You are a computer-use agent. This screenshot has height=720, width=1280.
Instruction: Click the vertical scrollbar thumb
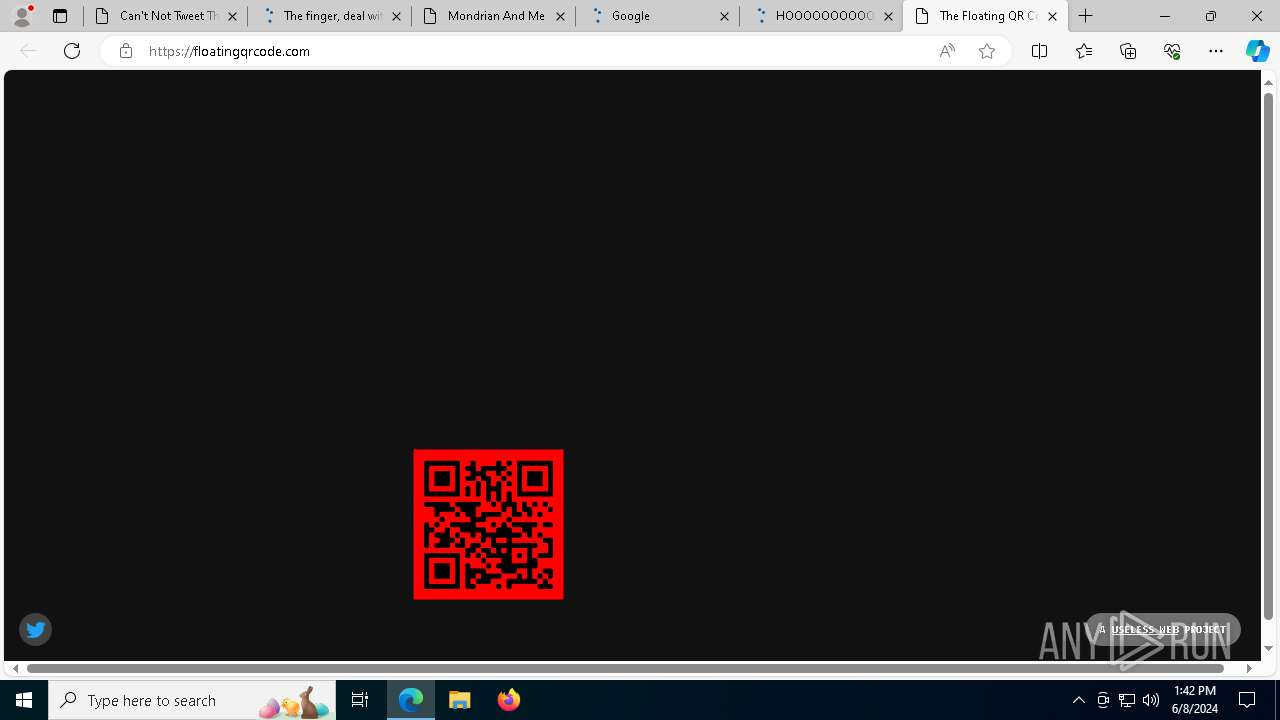coord(1268,355)
